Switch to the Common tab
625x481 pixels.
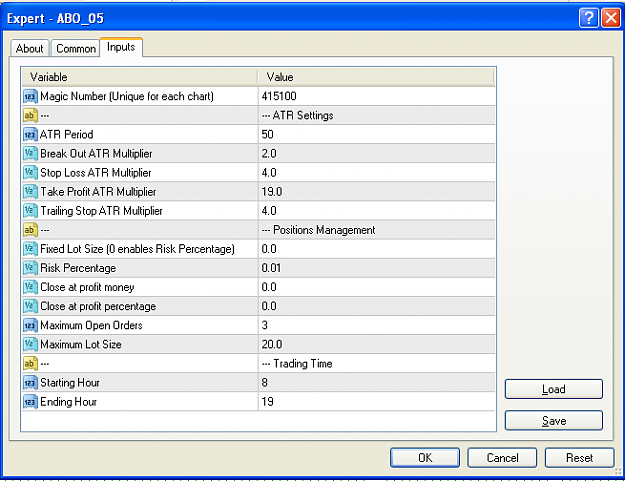tap(76, 49)
